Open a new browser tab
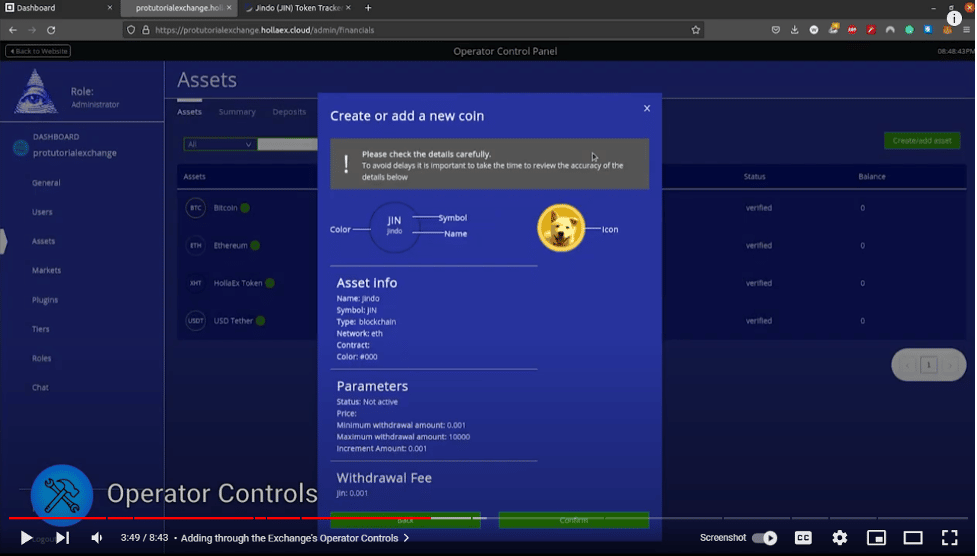Image resolution: width=977 pixels, height=556 pixels. (x=368, y=8)
